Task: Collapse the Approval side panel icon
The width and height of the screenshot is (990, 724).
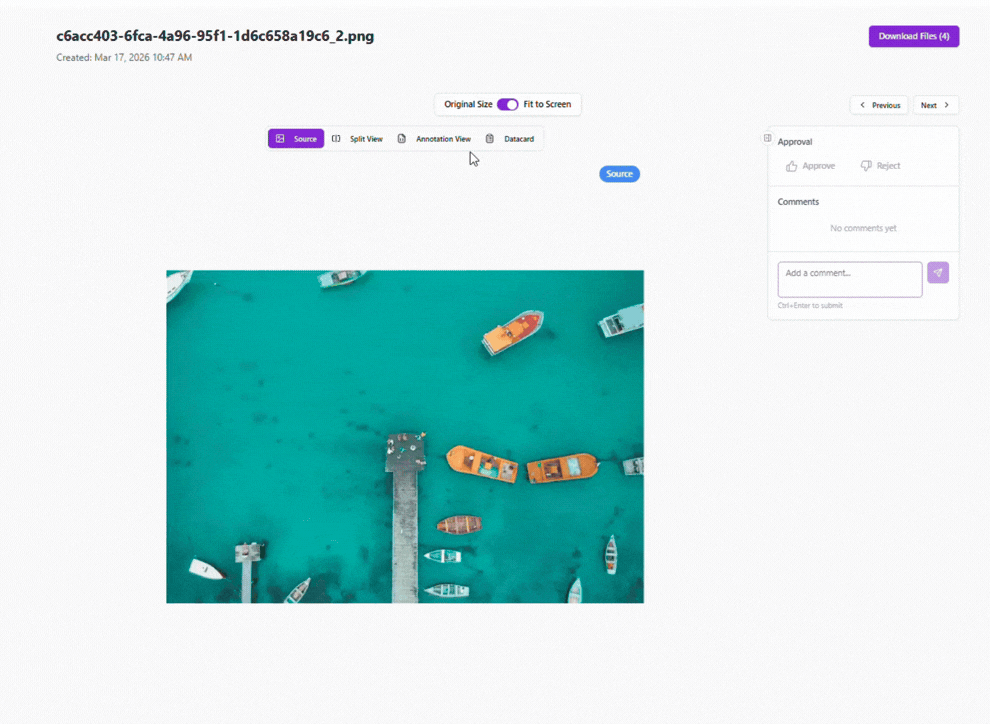Action: 767,138
